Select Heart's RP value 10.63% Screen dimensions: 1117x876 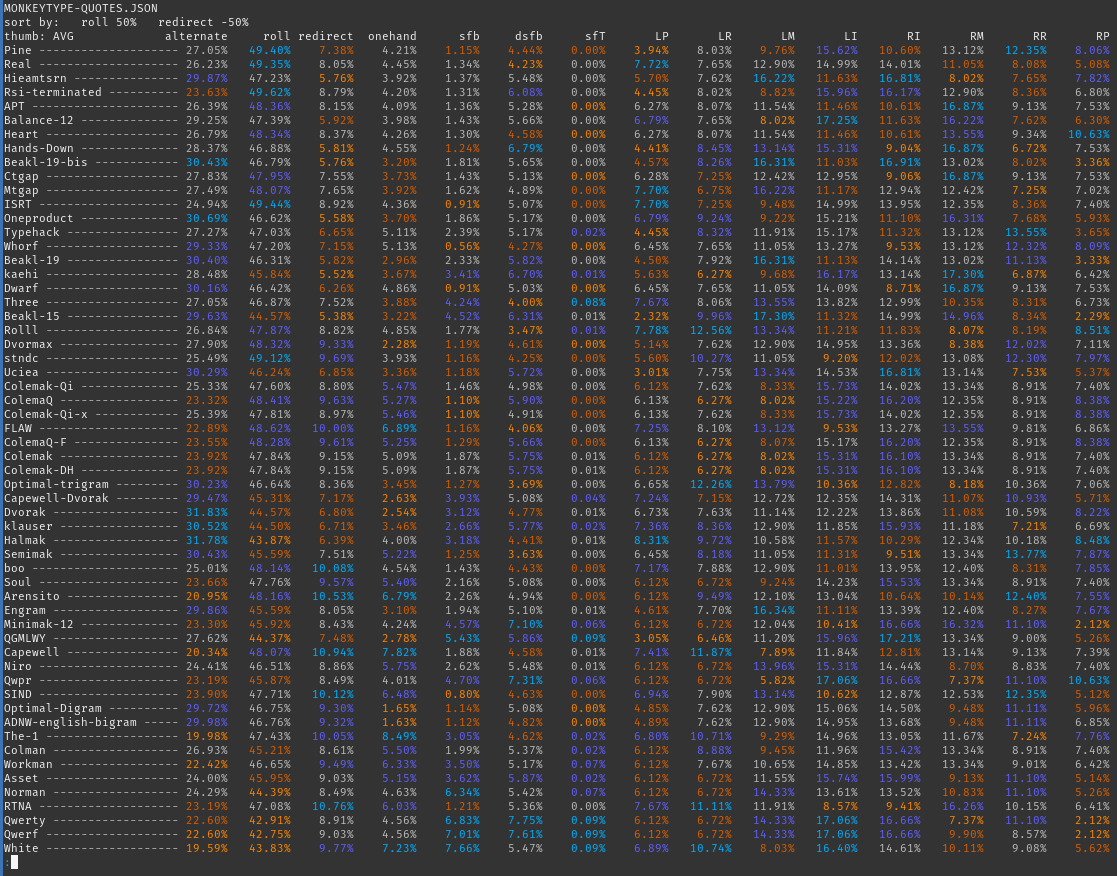(1089, 135)
